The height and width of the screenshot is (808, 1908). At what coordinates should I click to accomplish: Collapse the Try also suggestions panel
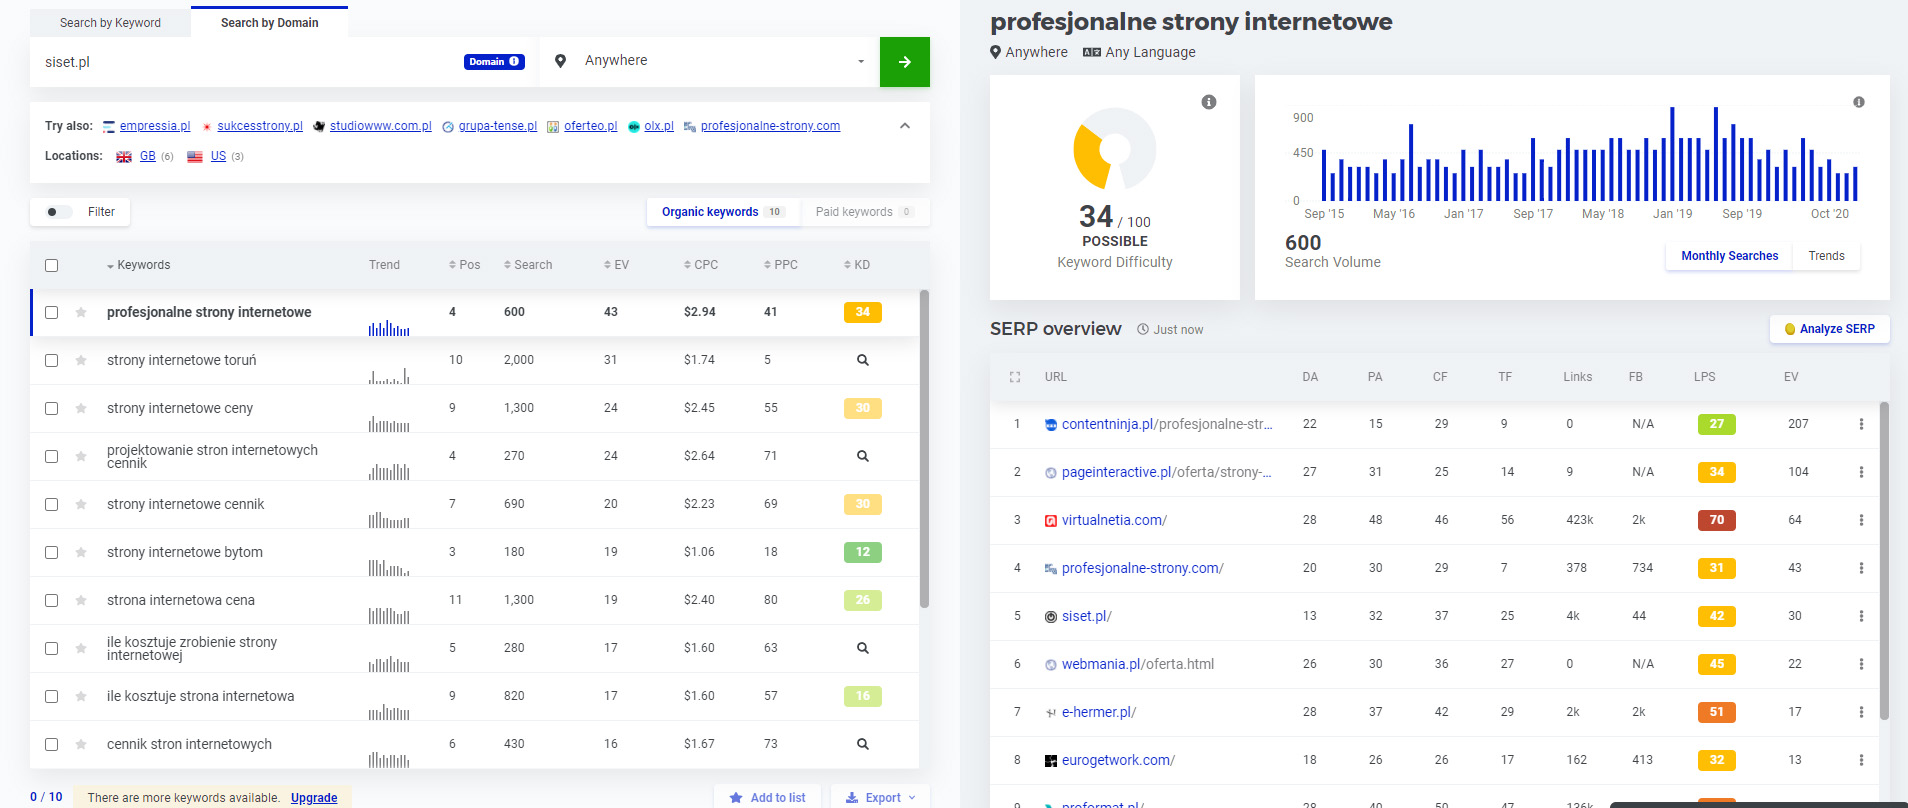click(x=905, y=126)
